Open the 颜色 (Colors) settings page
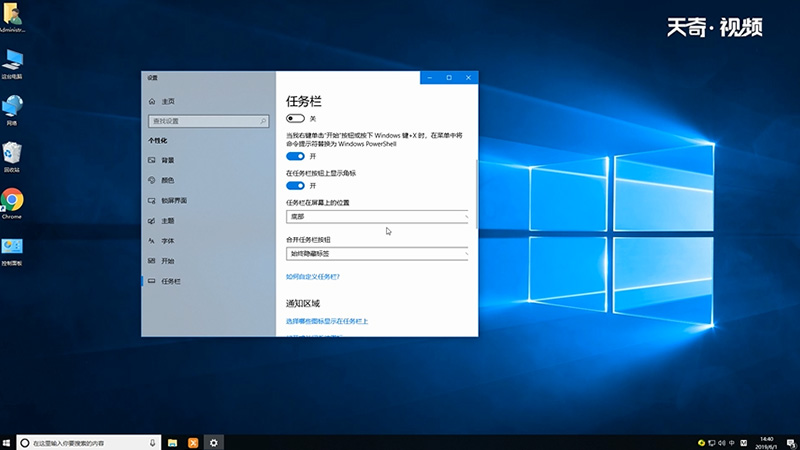Screen dimensions: 800x450 click(x=162, y=180)
